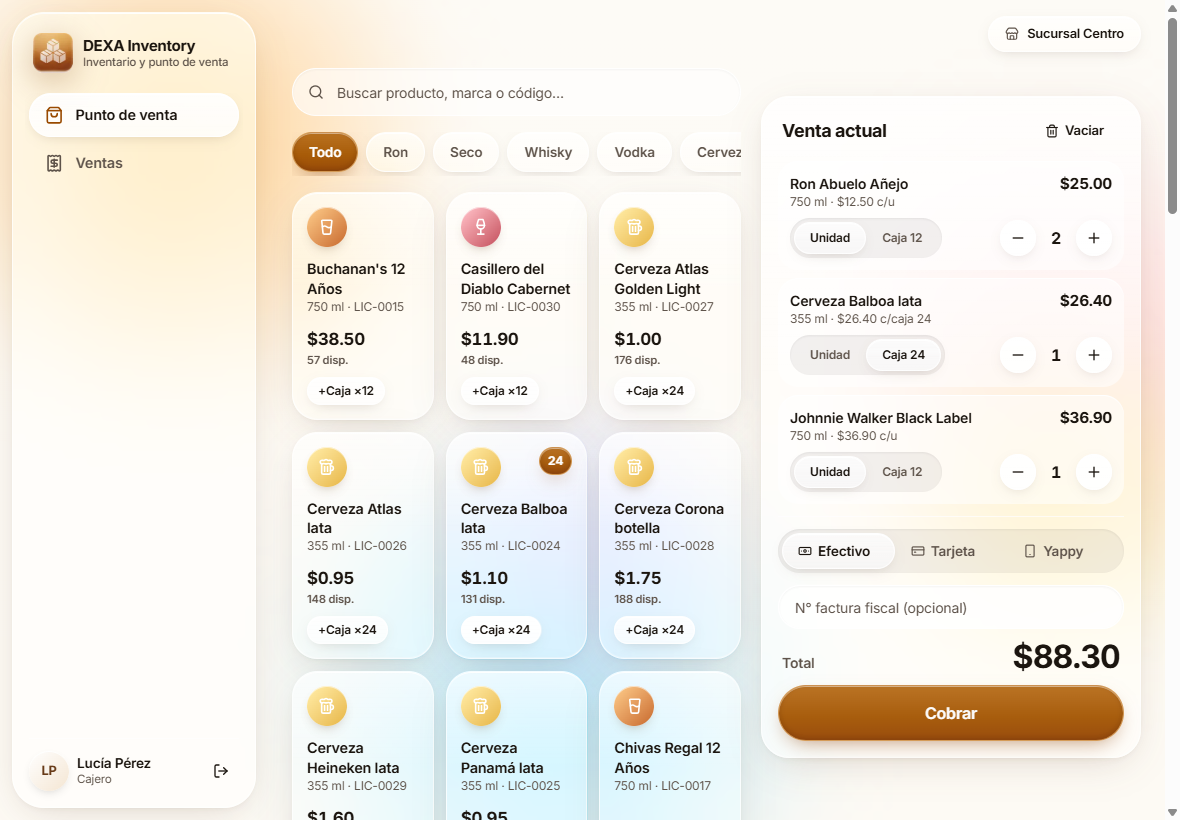Add Cerveza Atlas lata Caja ×24

coord(347,630)
